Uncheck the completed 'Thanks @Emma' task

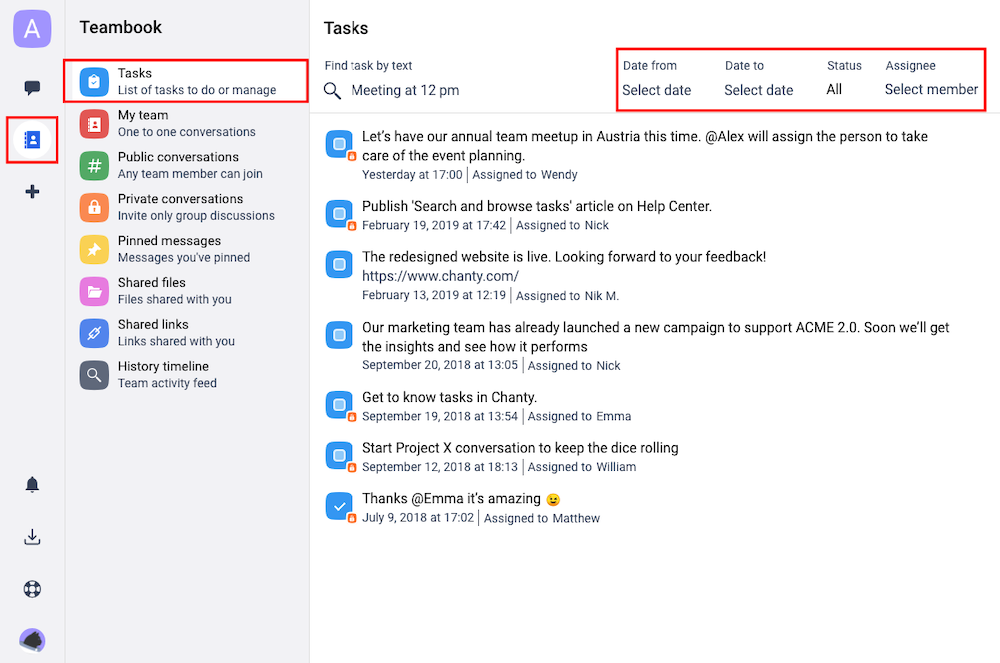coord(339,506)
